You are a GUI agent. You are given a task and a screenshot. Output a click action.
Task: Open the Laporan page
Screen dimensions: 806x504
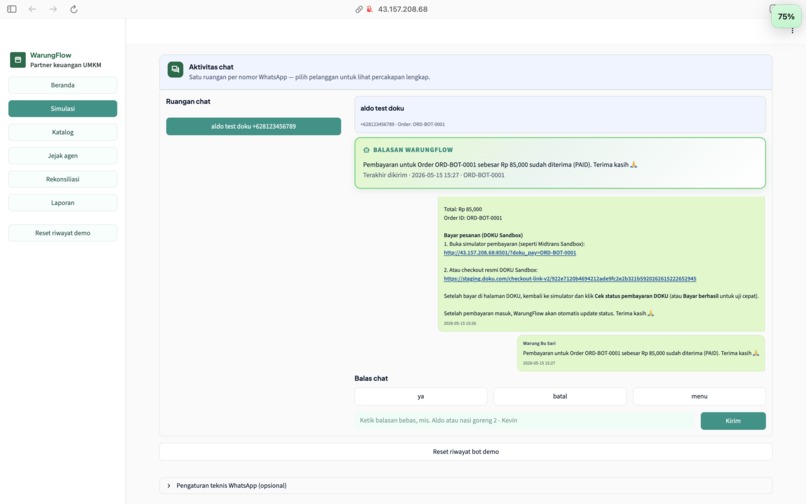(x=63, y=203)
